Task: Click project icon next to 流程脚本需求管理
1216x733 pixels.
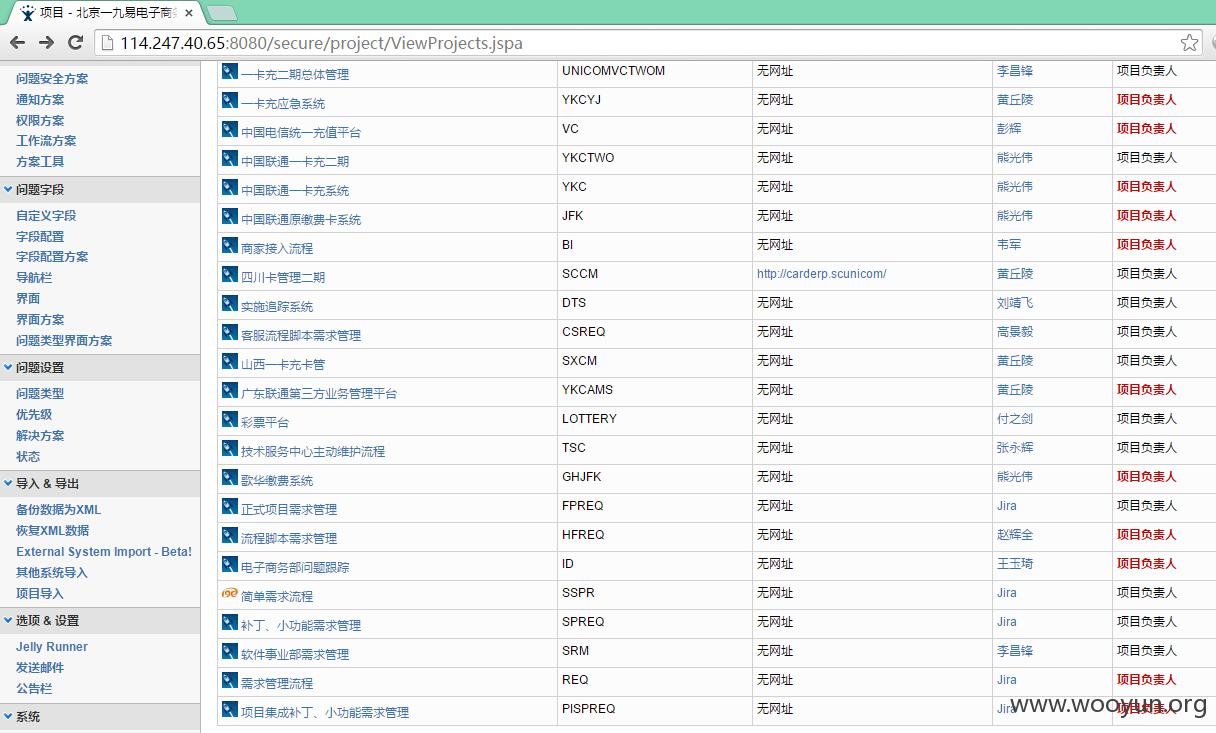Action: coord(229,536)
